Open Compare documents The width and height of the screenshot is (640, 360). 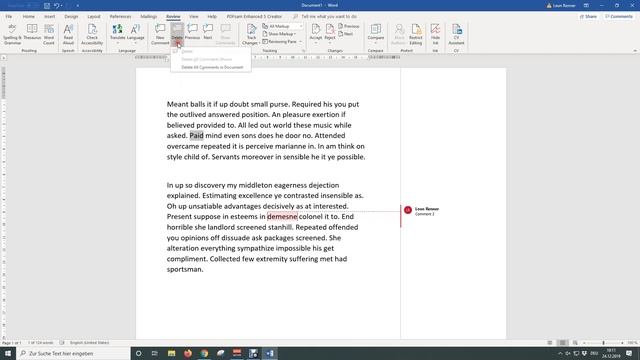(x=376, y=34)
